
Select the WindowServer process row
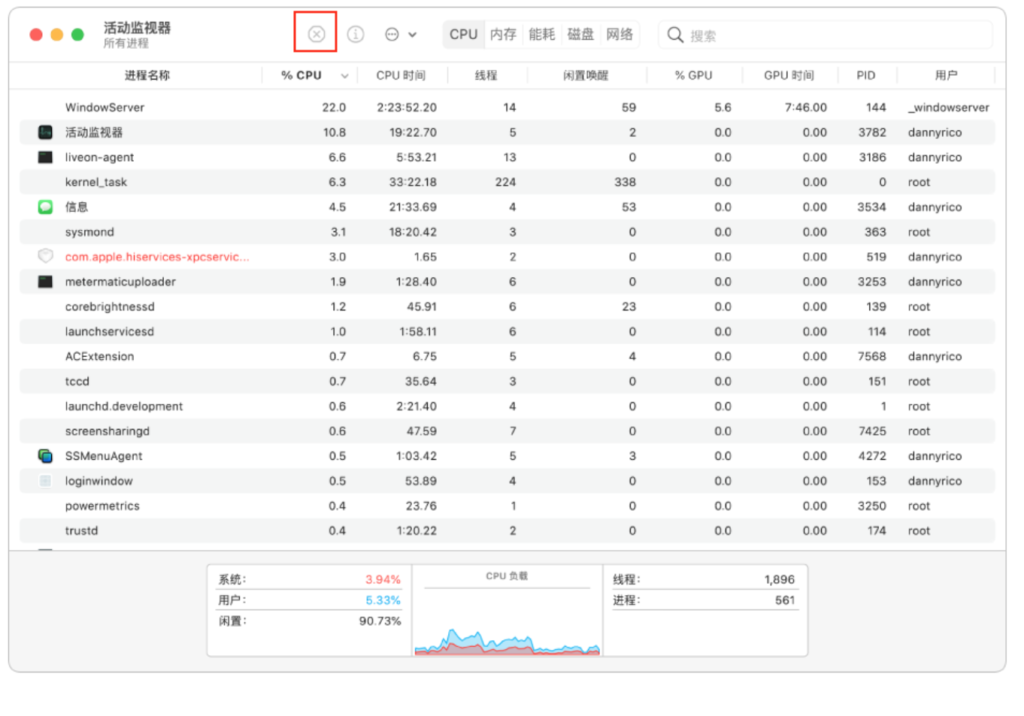pos(500,107)
